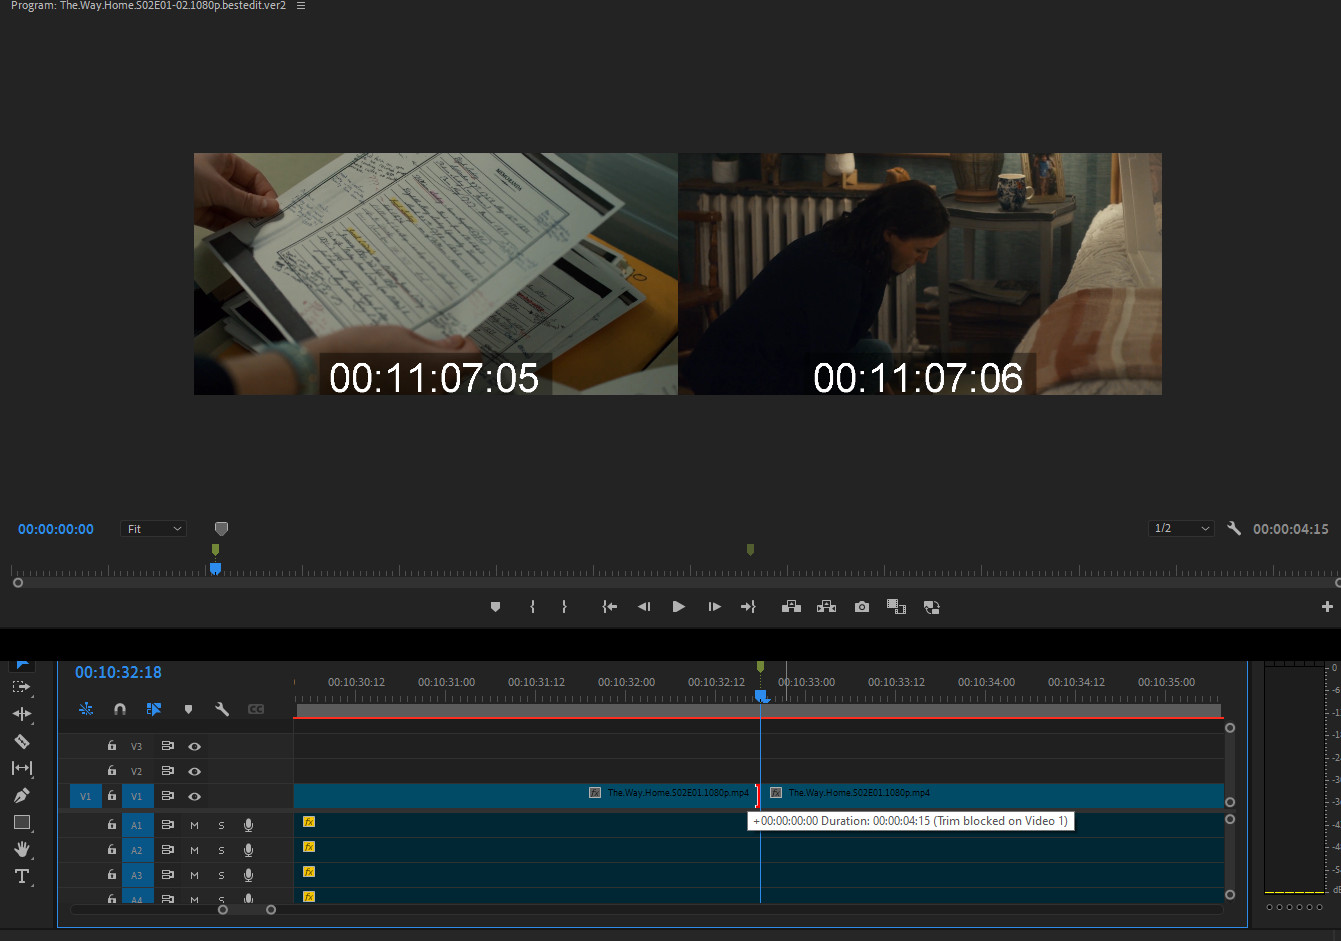Click the captions CC track button
This screenshot has width=1341, height=941.
tap(256, 709)
